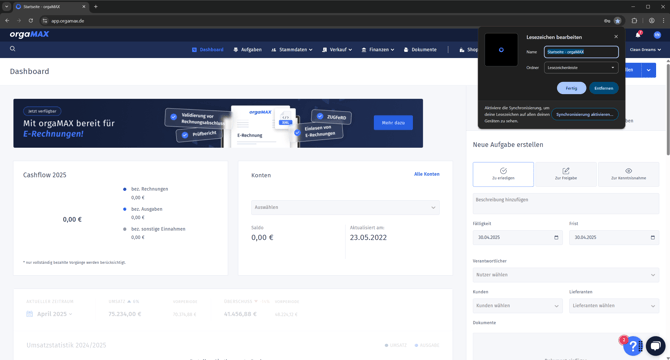This screenshot has height=360, width=670.
Task: Open the Alle Konten link
Action: point(426,174)
